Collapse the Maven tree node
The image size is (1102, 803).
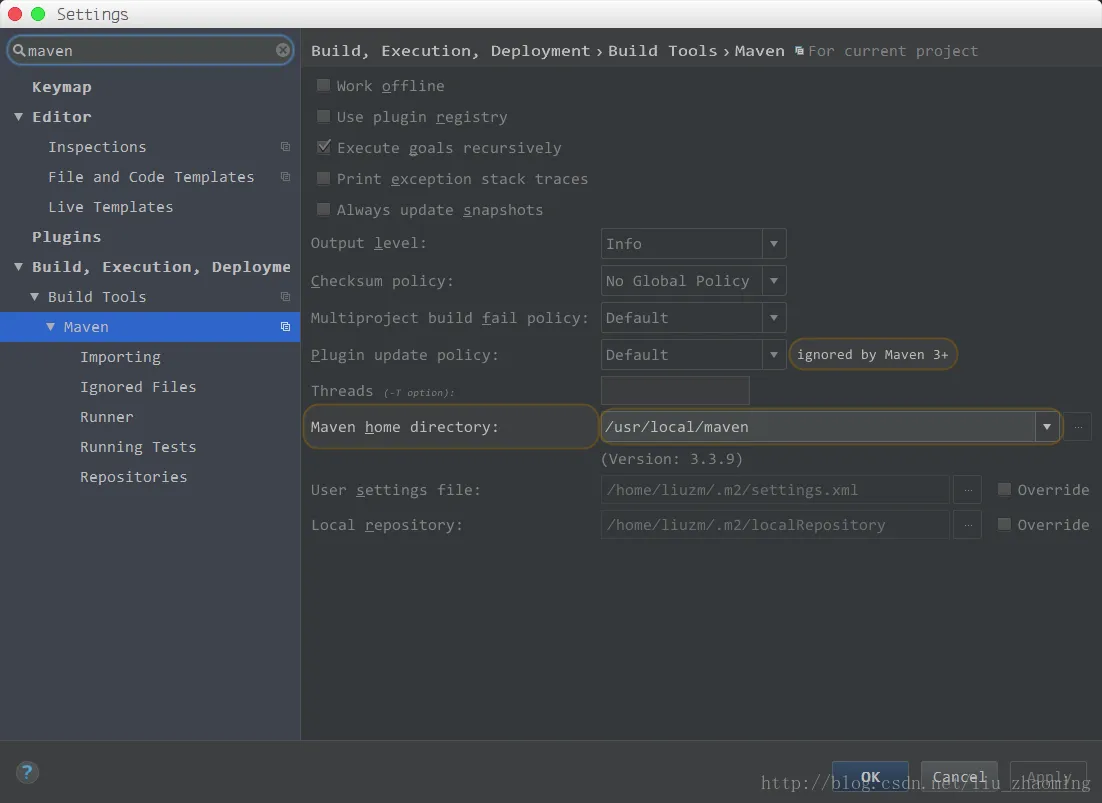51,327
